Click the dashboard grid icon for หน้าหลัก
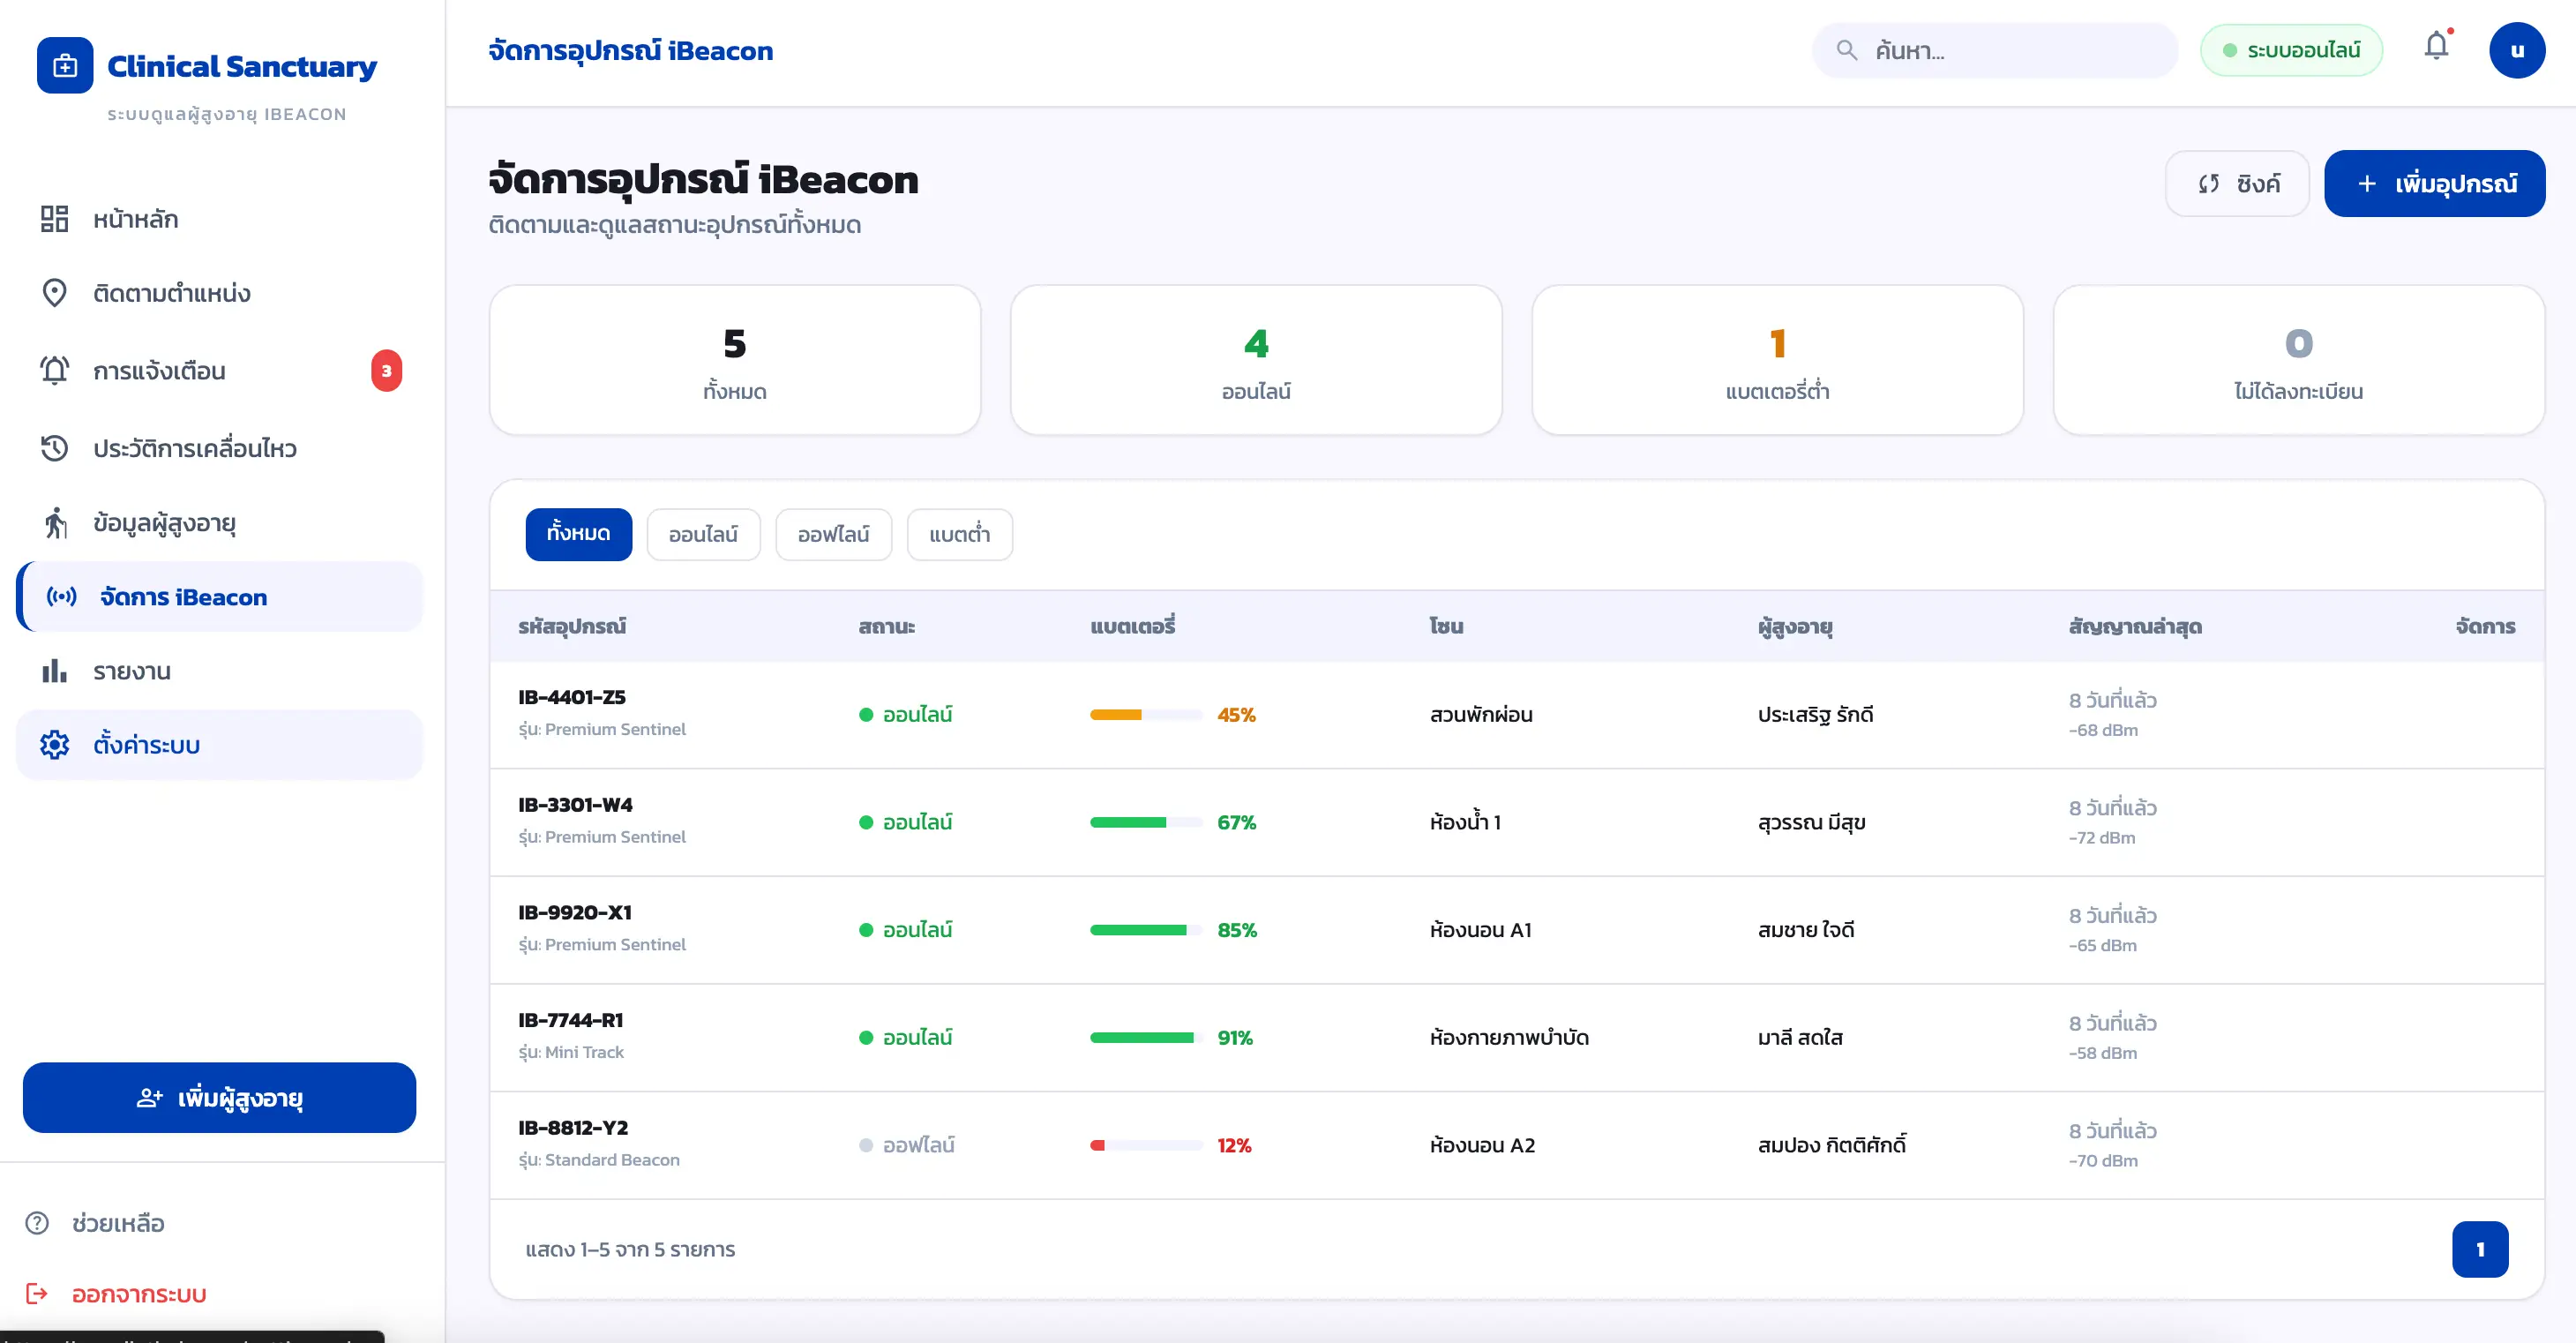 54,219
